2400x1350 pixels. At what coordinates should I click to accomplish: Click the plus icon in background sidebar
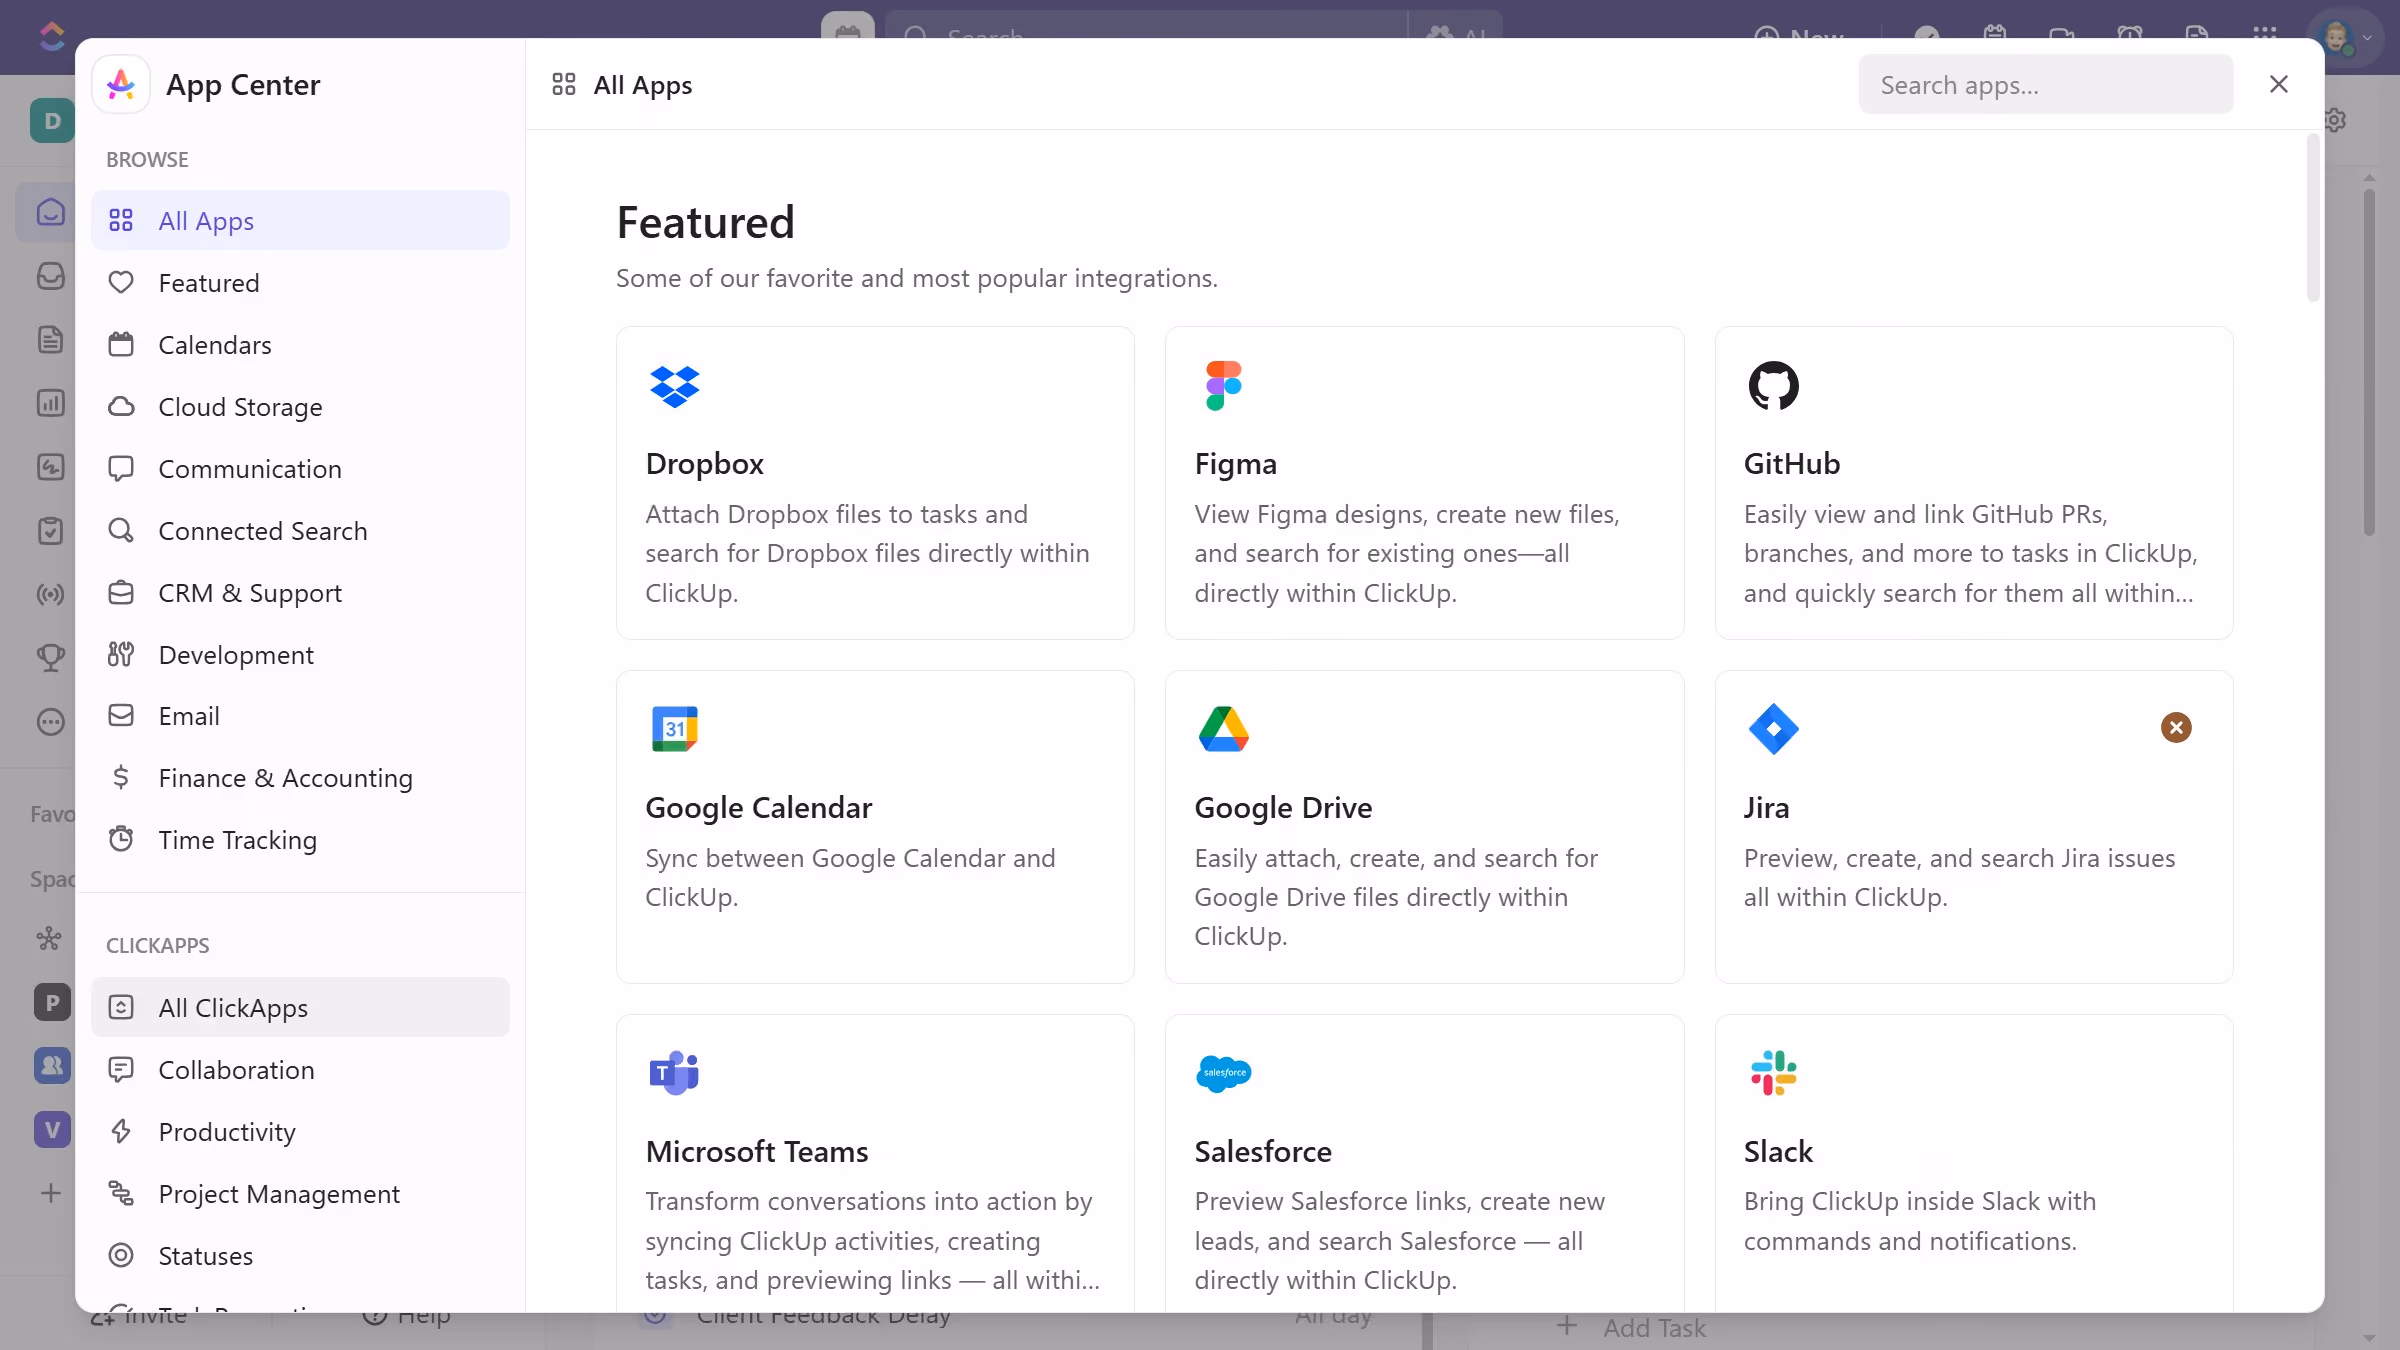(50, 1193)
